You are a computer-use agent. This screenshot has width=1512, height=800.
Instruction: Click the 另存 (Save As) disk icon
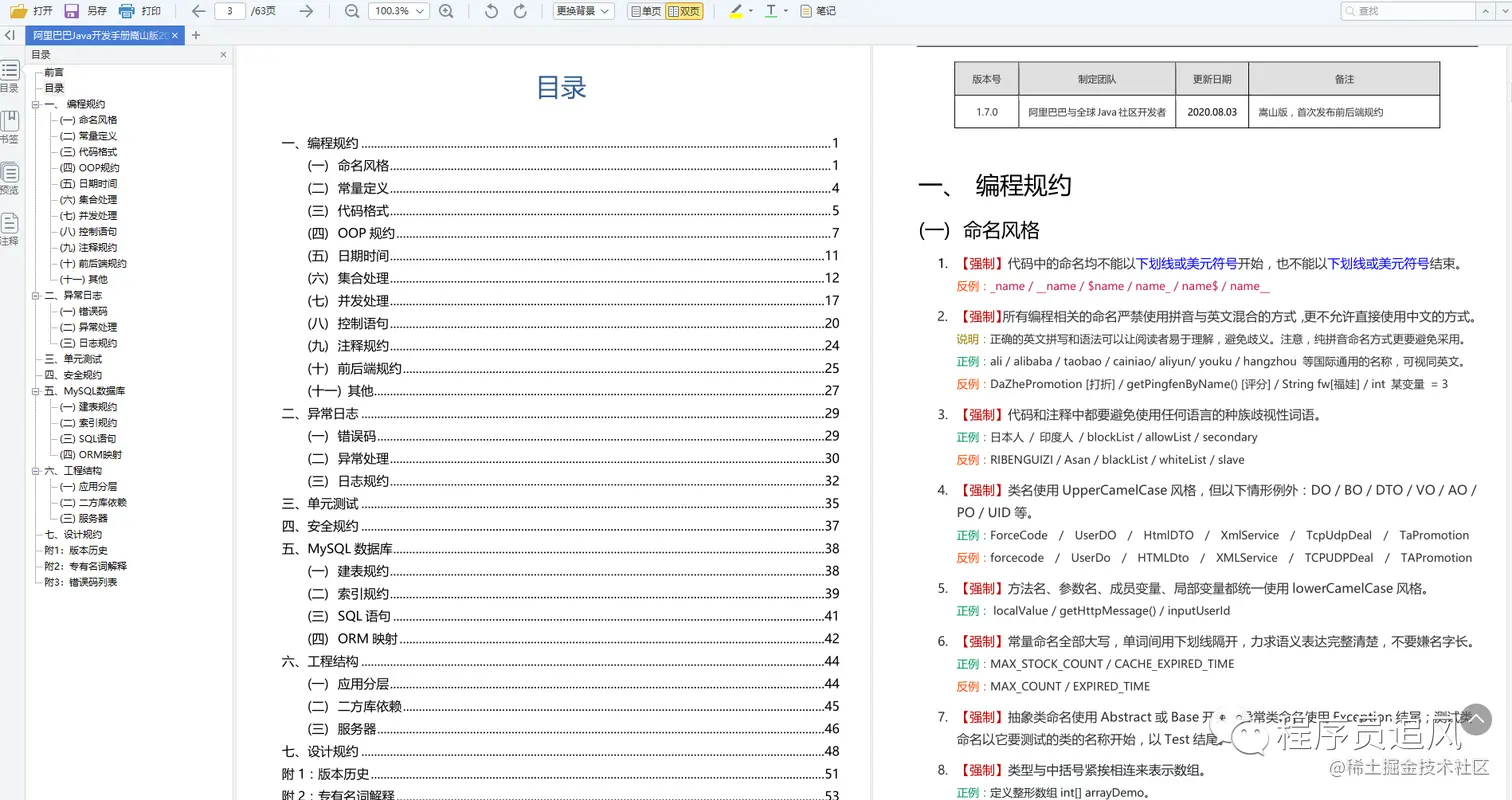pyautogui.click(x=72, y=11)
